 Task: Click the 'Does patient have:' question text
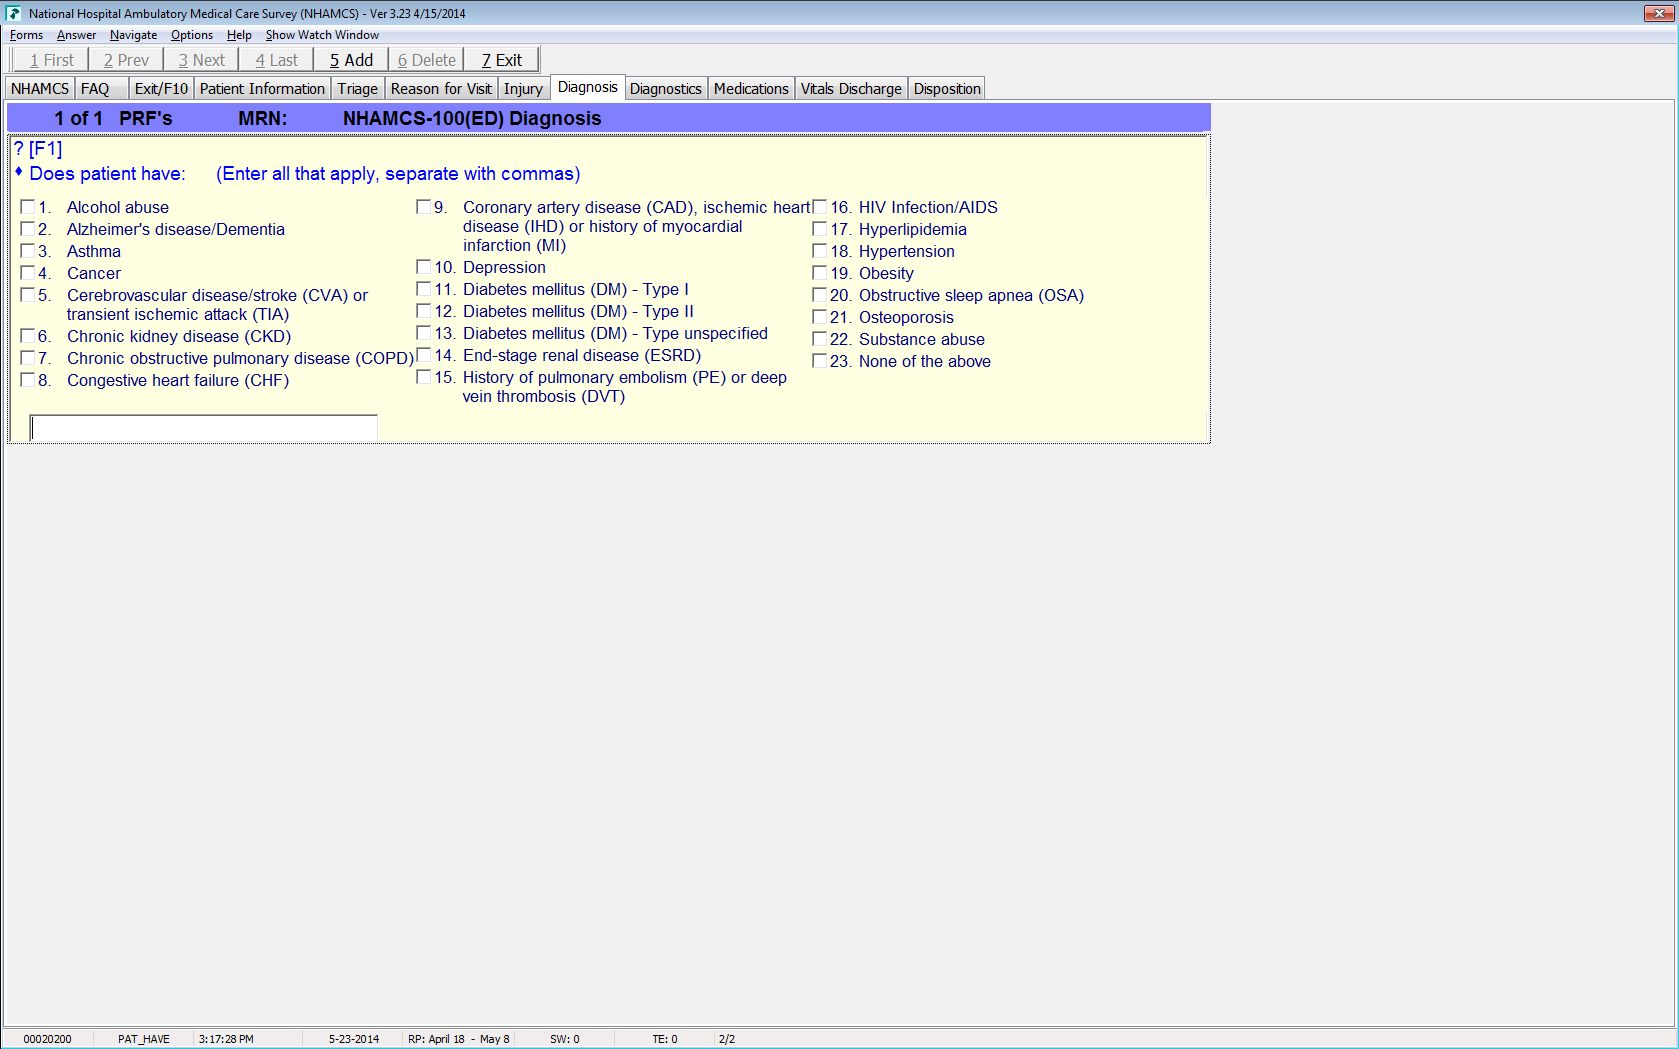click(x=108, y=174)
